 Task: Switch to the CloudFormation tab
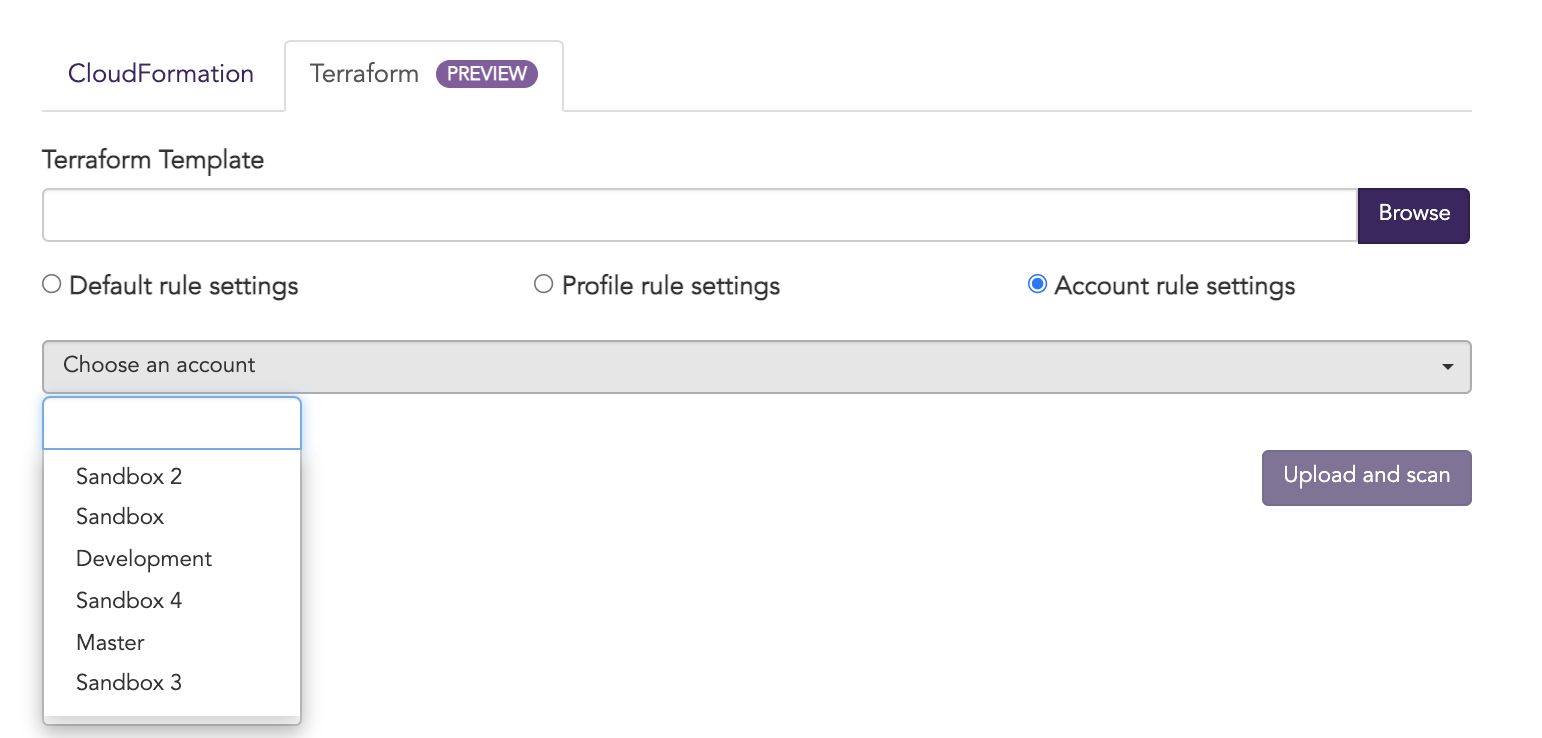[161, 74]
